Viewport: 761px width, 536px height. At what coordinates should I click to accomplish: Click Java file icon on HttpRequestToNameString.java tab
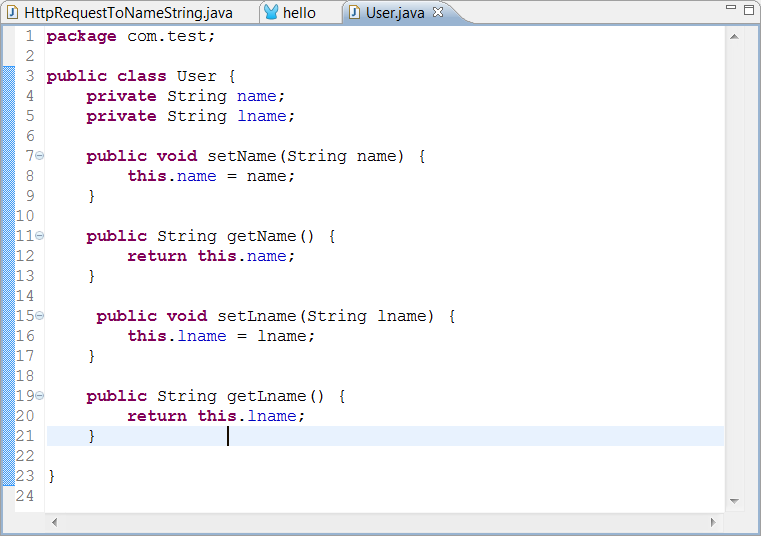(x=13, y=13)
